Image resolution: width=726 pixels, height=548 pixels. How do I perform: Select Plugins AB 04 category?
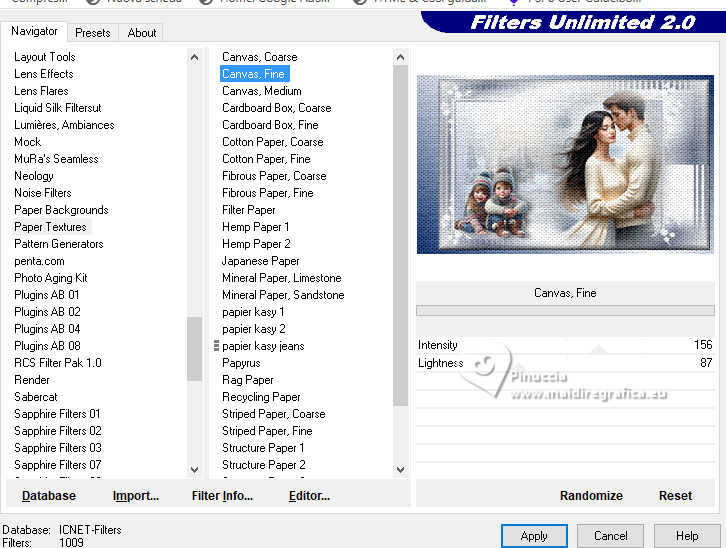pyautogui.click(x=47, y=329)
